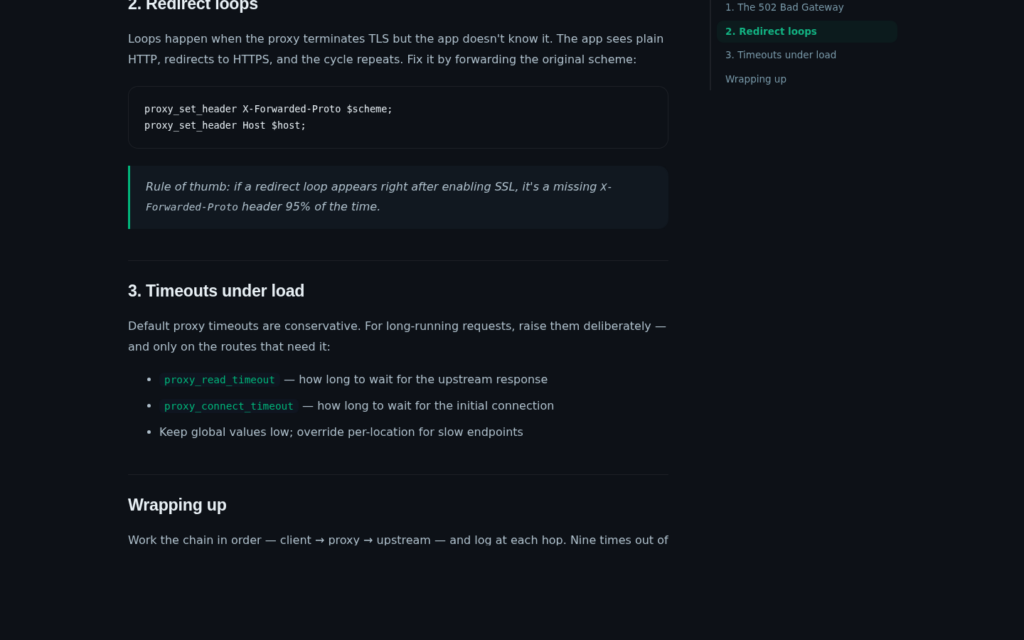
Task: Select highlighted "2. Redirect loops" sidebar entry
Action: [807, 31]
